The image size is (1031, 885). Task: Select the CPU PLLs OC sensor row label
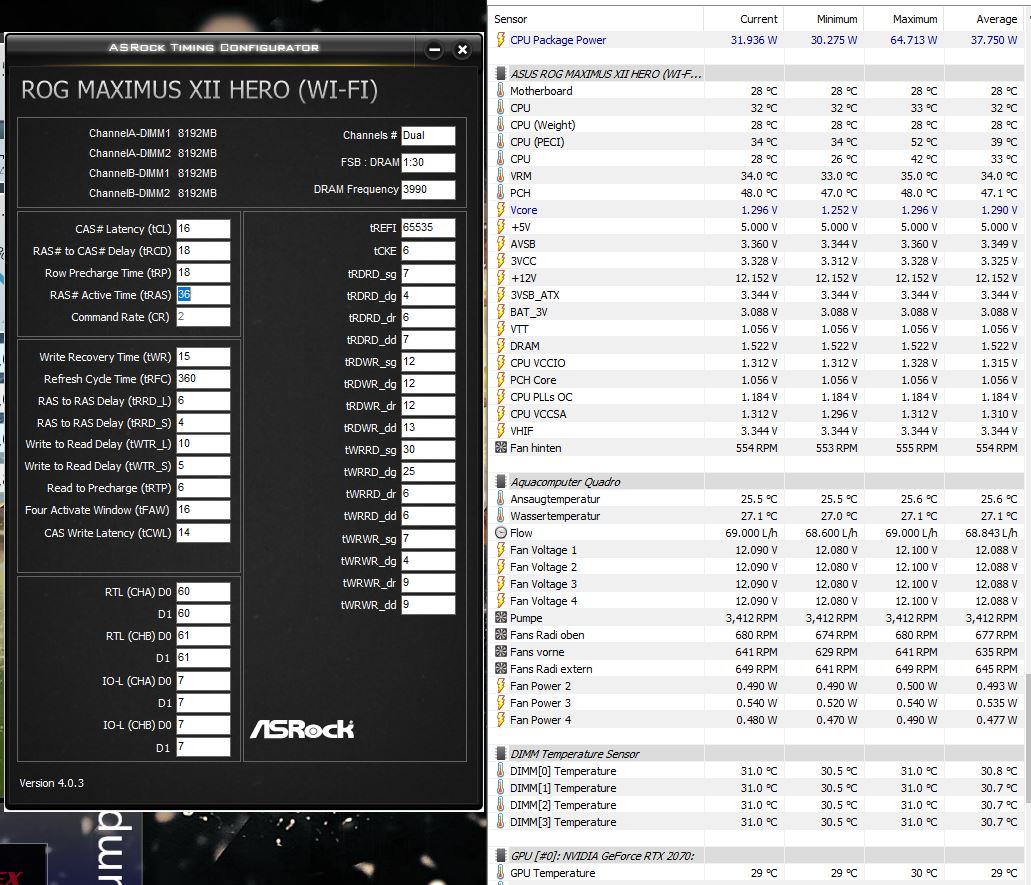coord(541,397)
